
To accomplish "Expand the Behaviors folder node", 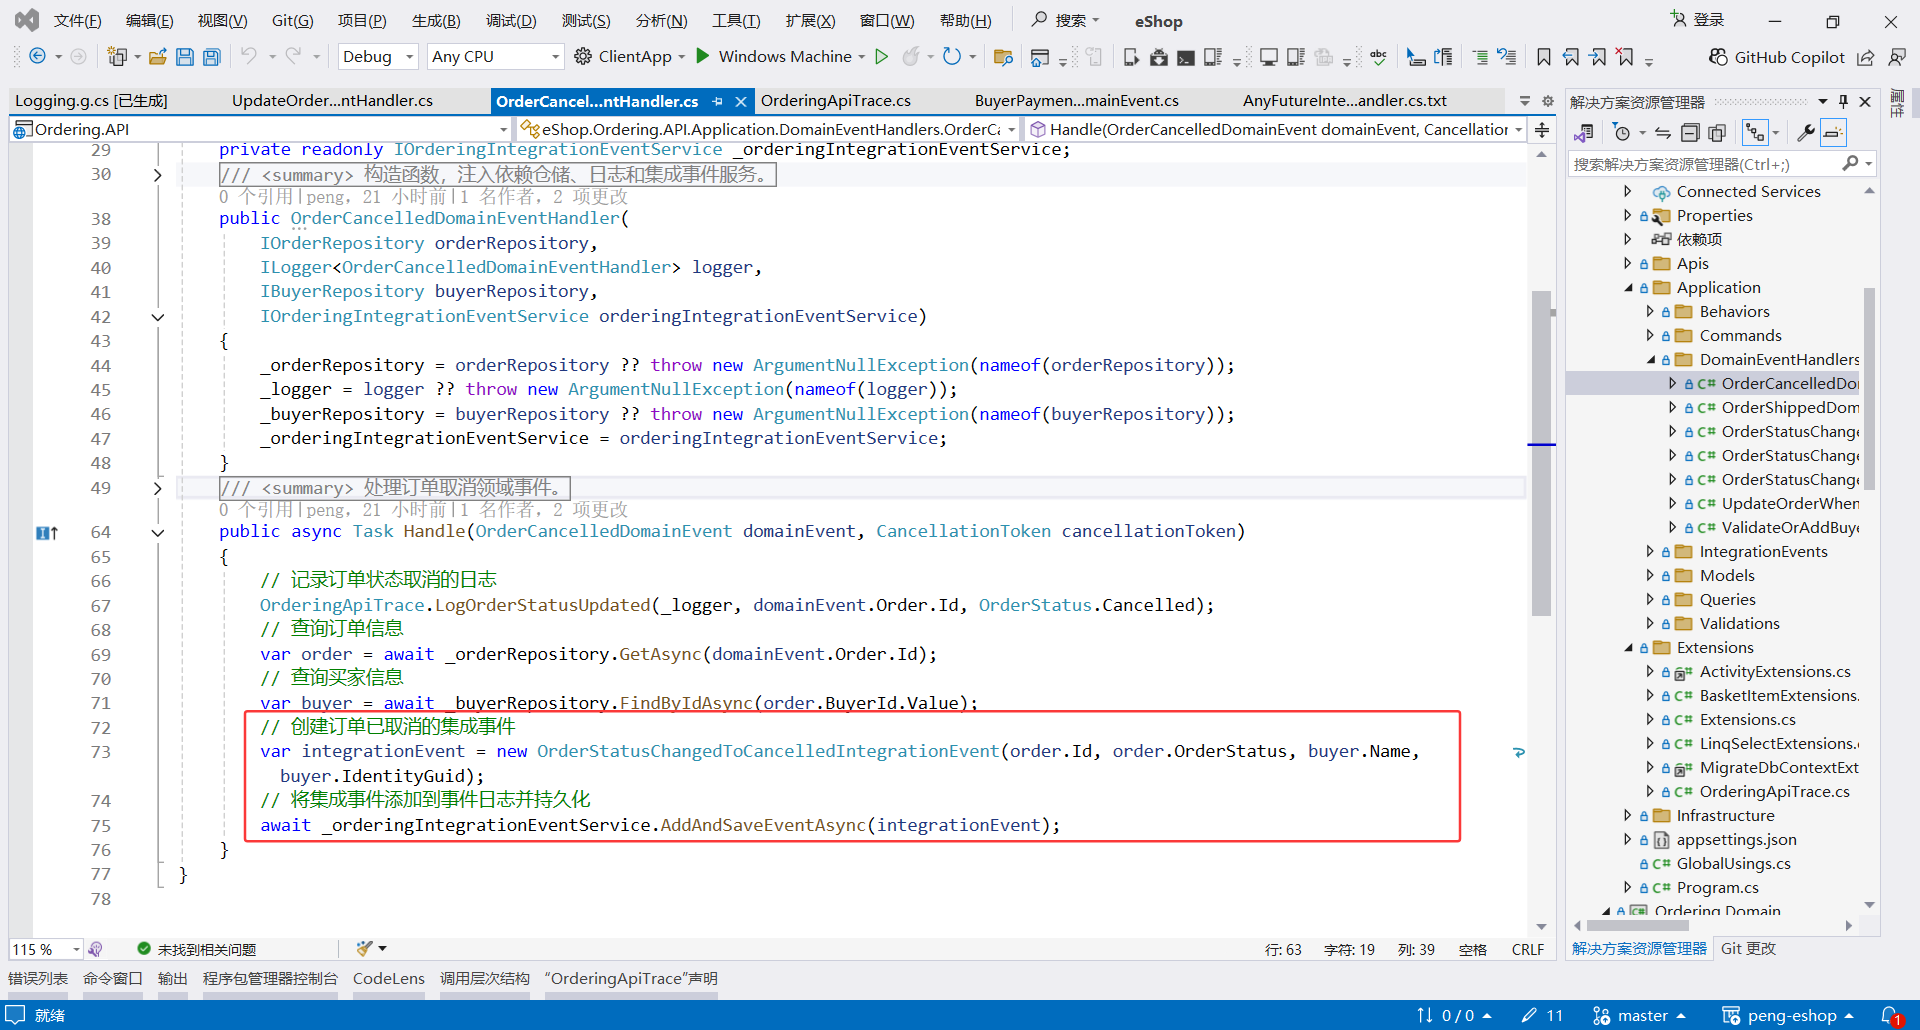I will tap(1651, 312).
